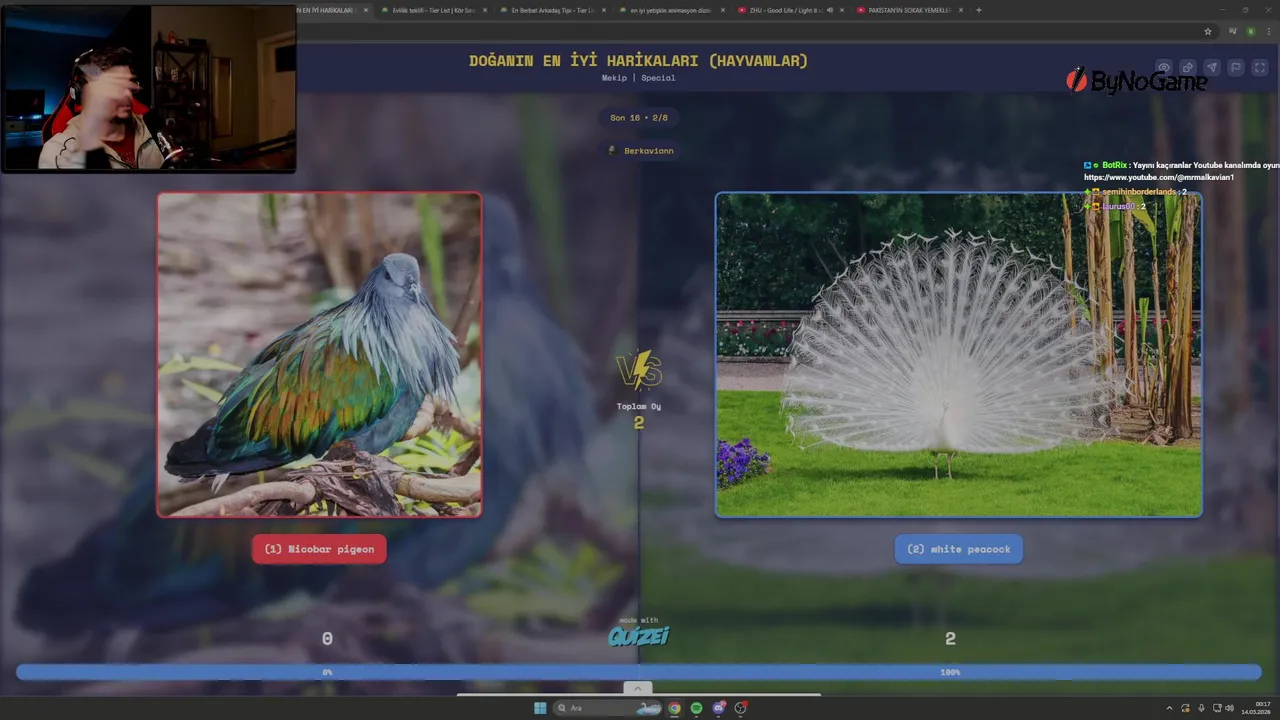Click the eye view icon in header
This screenshot has width=1280, height=720.
point(1163,68)
